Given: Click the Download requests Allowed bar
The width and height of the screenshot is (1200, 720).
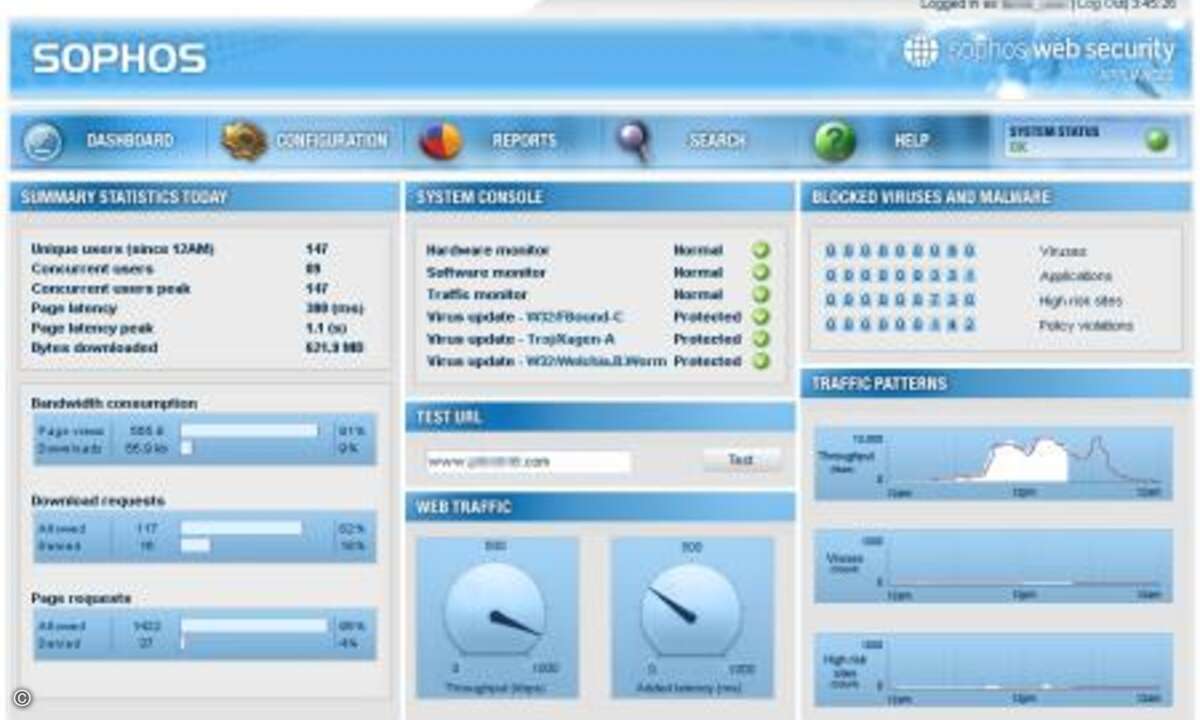Looking at the screenshot, I should coord(241,528).
